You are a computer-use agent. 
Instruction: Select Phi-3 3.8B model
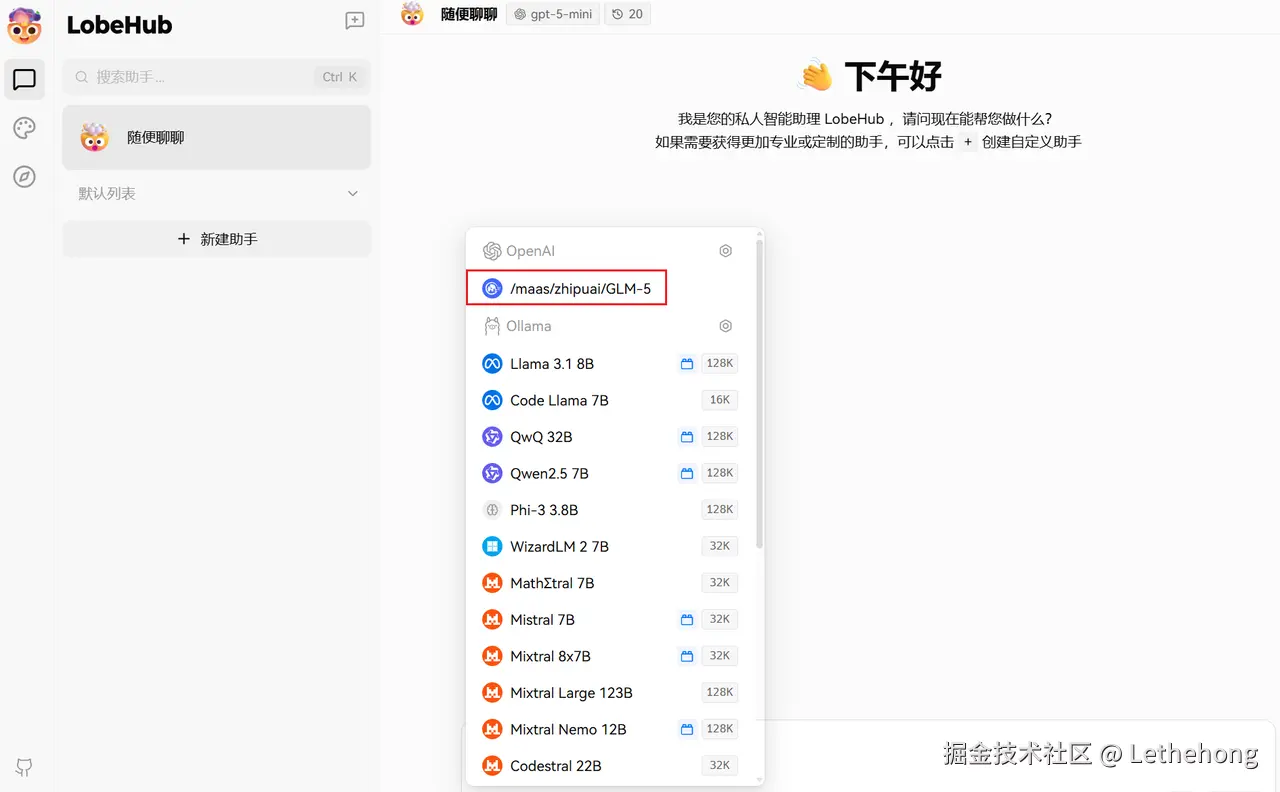tap(610, 510)
